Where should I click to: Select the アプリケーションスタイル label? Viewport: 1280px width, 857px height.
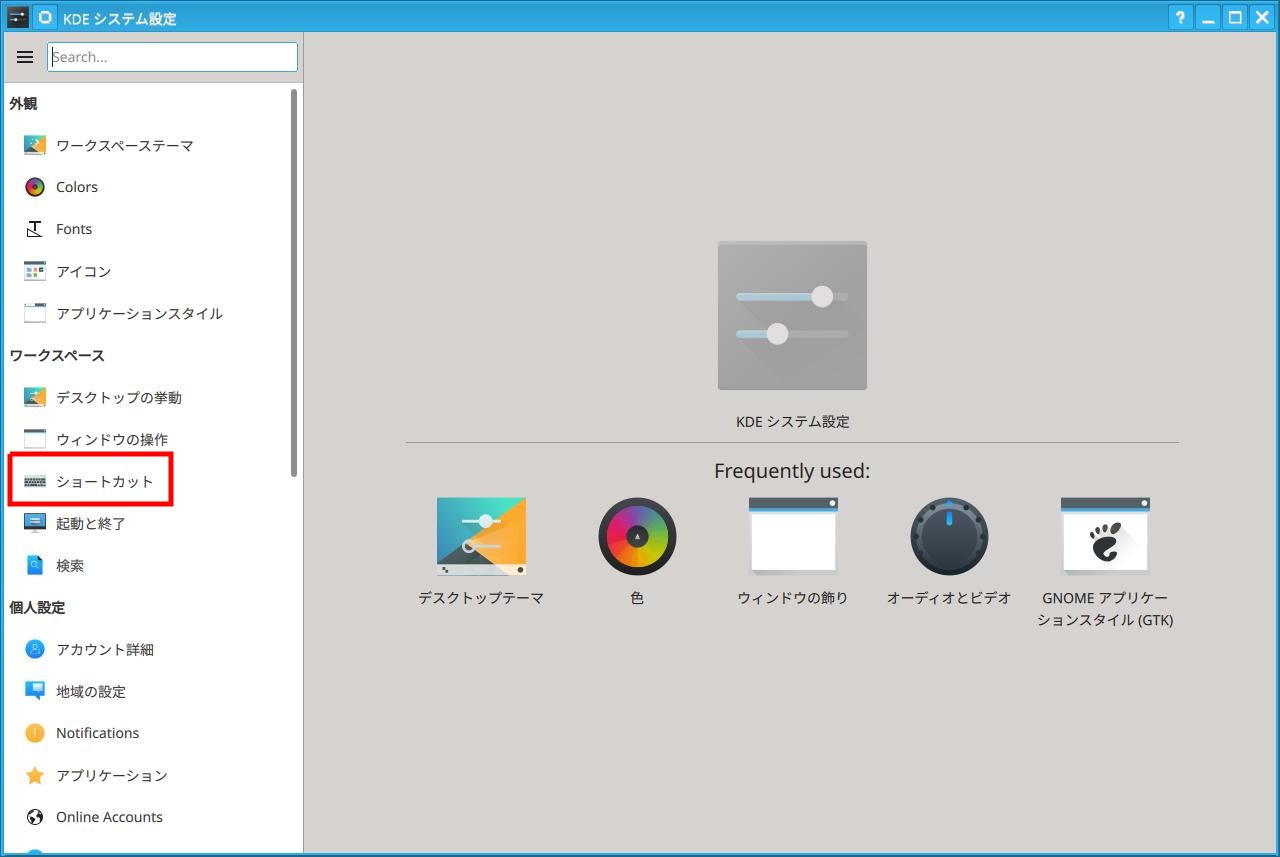click(x=139, y=313)
